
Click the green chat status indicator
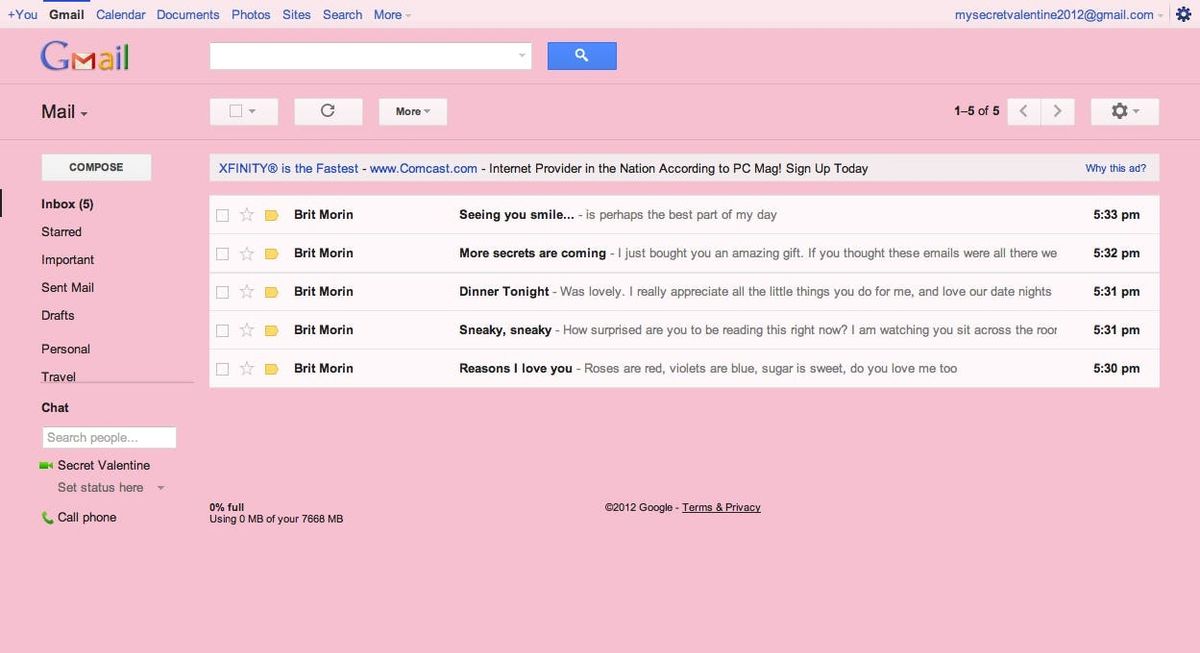44,464
